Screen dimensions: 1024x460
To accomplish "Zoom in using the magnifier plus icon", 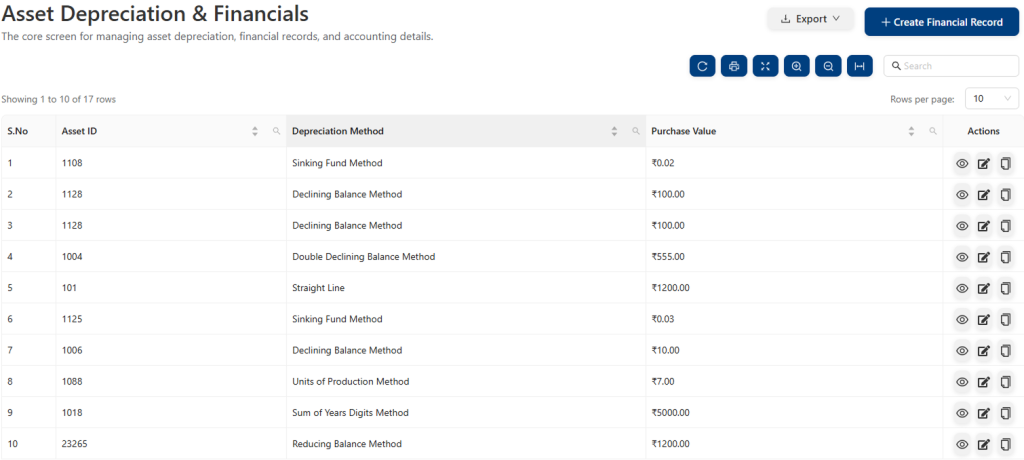I will tap(796, 66).
